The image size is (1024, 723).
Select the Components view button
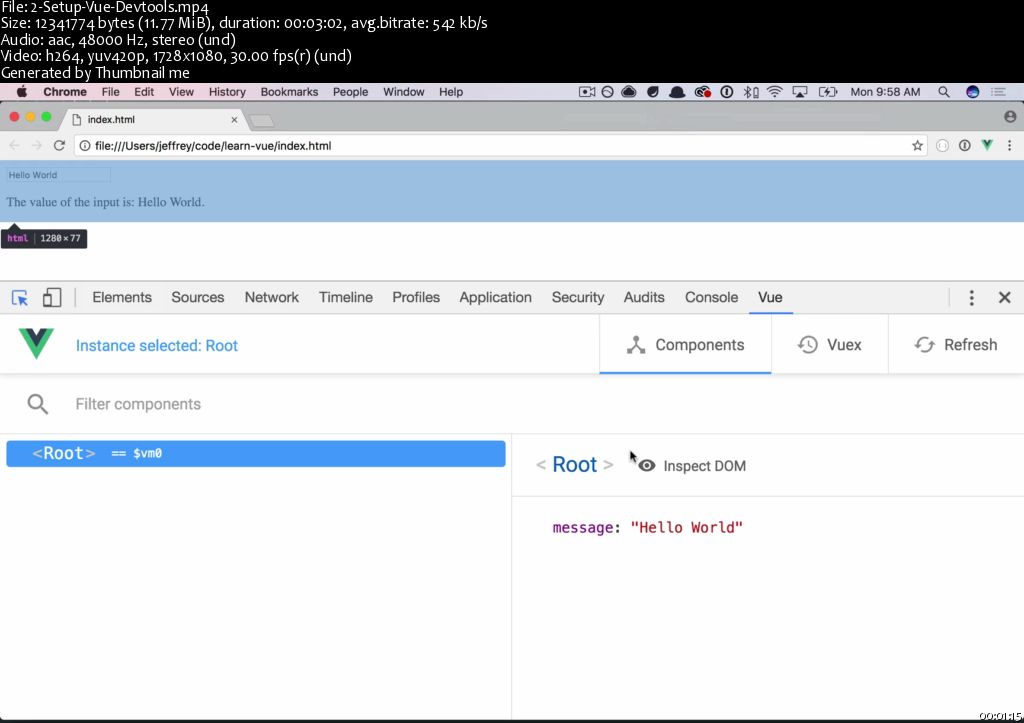685,345
